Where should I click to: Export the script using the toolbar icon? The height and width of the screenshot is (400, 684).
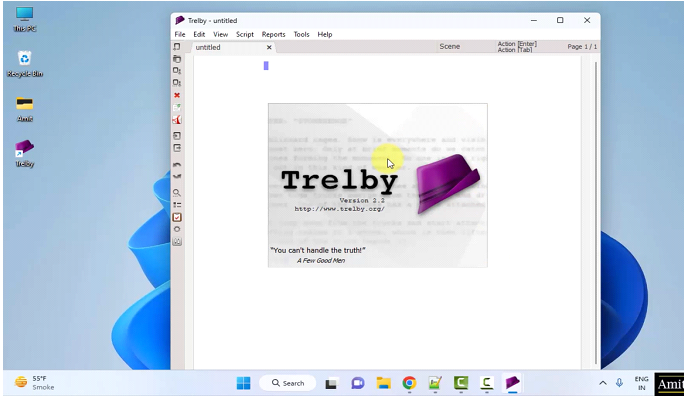[177, 148]
